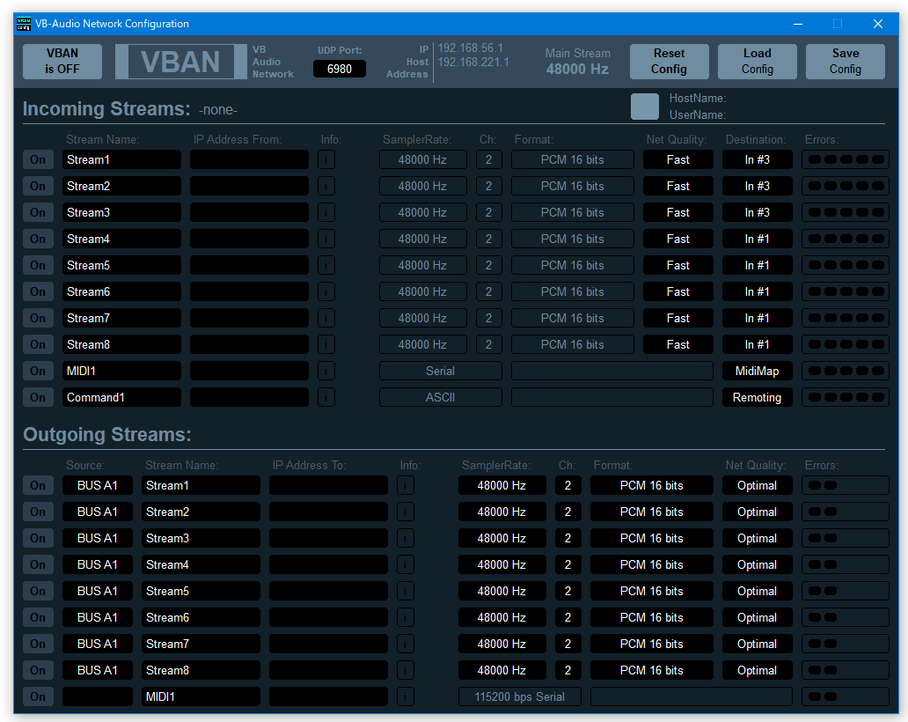Open info for incoming Stream3
The width and height of the screenshot is (908, 722).
tap(326, 212)
